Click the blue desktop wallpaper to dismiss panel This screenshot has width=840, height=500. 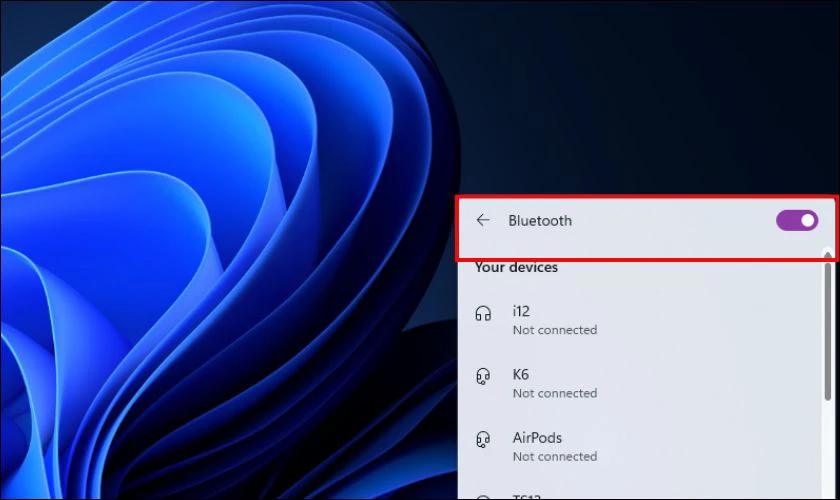pos(200,250)
